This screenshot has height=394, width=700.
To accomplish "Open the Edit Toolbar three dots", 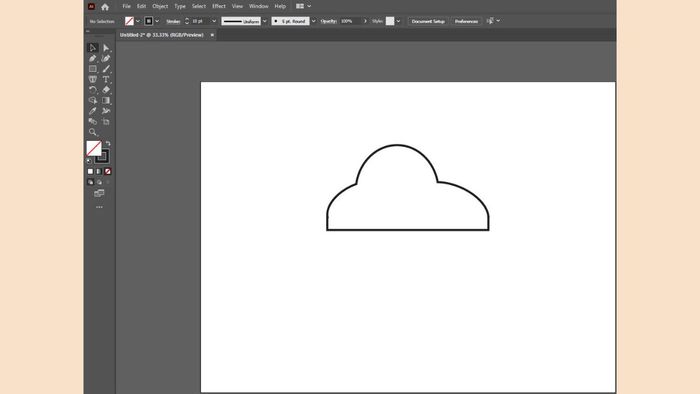I will [x=99, y=207].
